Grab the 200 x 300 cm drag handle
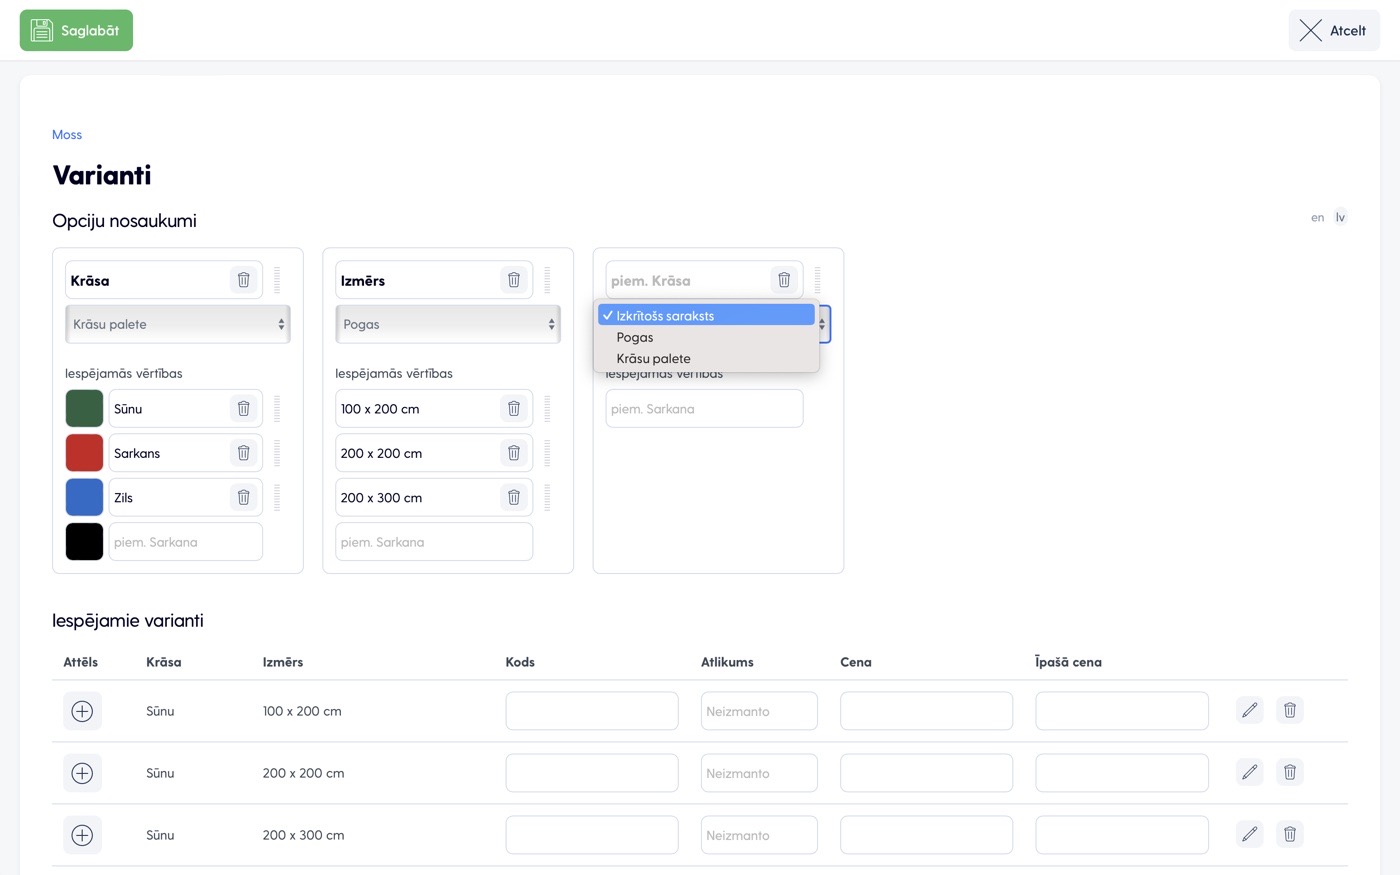The height and width of the screenshot is (875, 1400). click(547, 497)
